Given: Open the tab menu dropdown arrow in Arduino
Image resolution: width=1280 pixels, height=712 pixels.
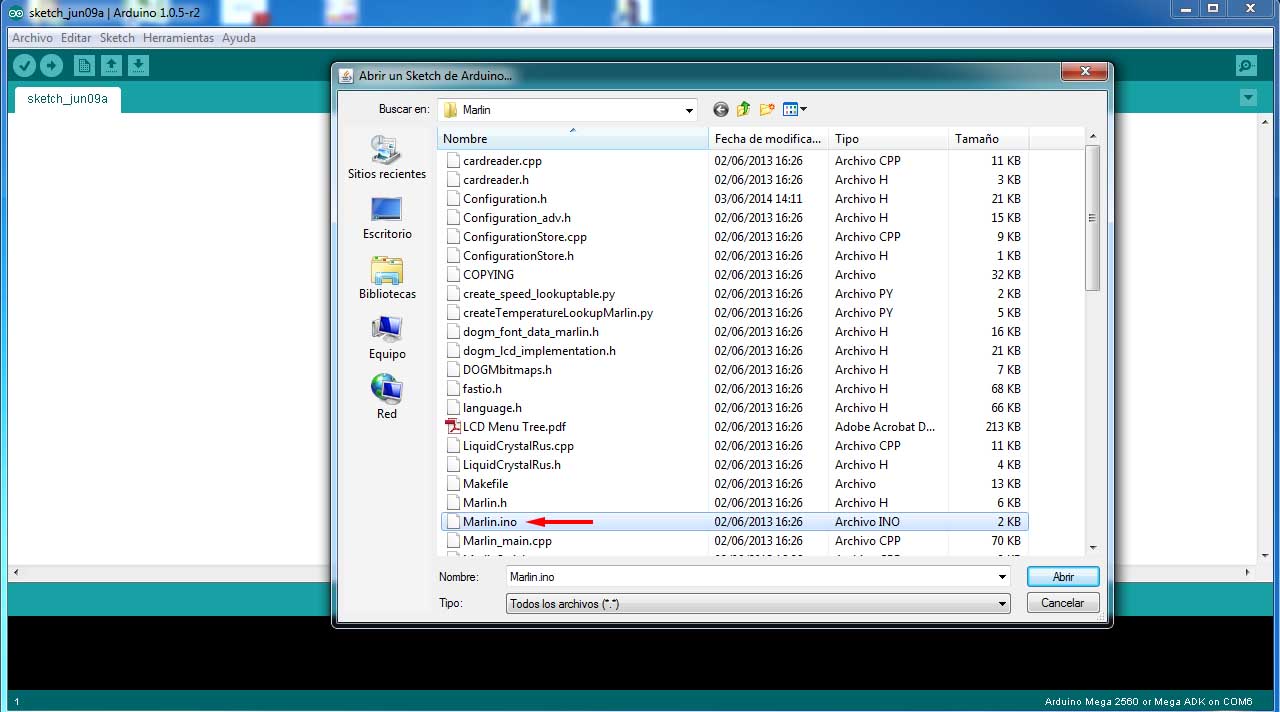Looking at the screenshot, I should [1247, 98].
